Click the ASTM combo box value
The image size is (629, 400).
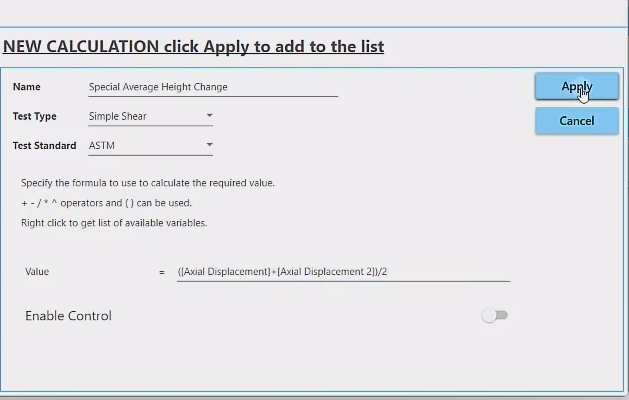pos(140,146)
